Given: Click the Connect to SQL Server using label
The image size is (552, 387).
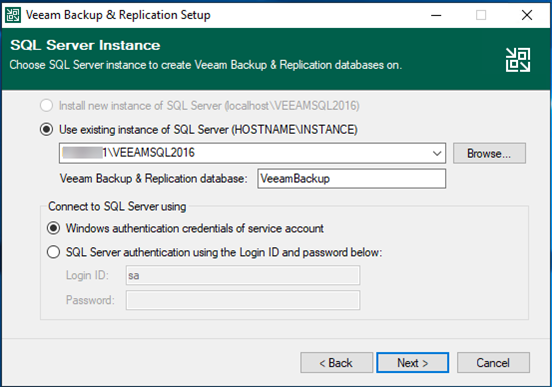Looking at the screenshot, I should (117, 206).
